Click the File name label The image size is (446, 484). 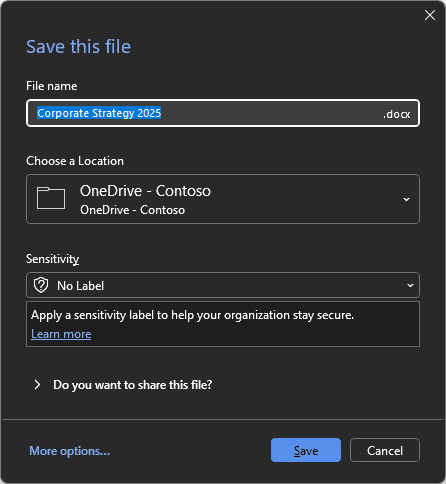pos(52,86)
